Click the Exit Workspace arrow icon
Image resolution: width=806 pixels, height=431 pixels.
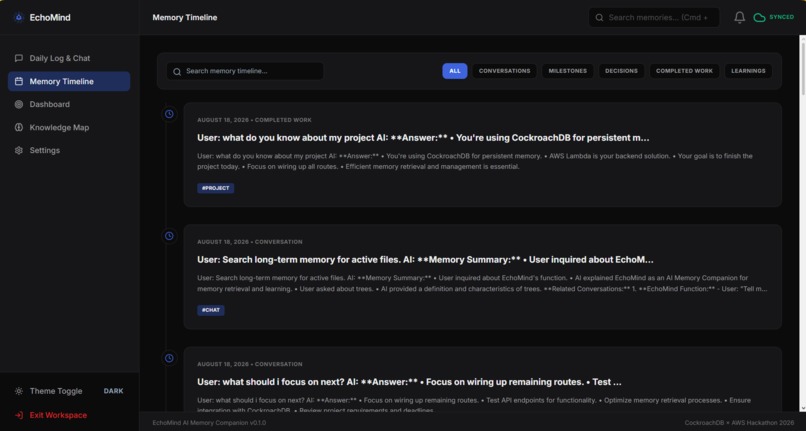pyautogui.click(x=19, y=415)
